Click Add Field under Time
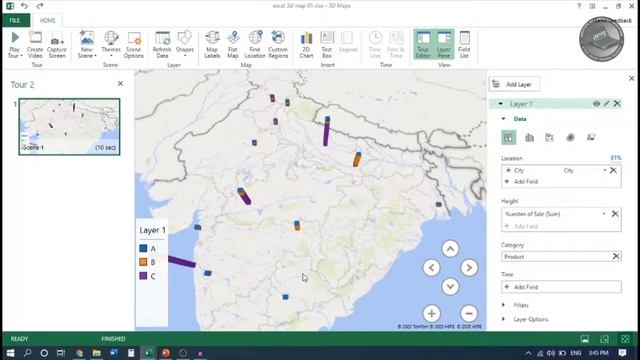Image resolution: width=640 pixels, height=360 pixels. 561,287
